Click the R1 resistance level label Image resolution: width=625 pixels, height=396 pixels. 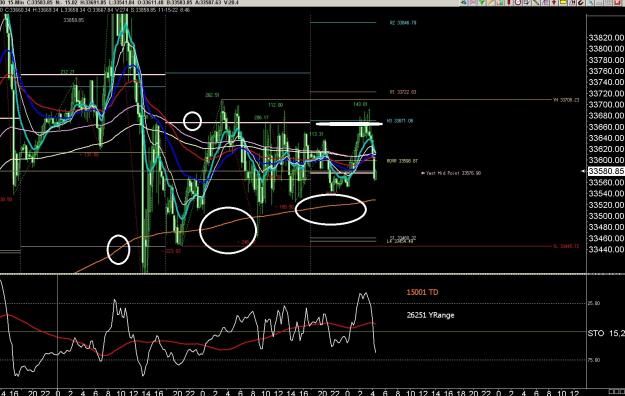coord(403,92)
